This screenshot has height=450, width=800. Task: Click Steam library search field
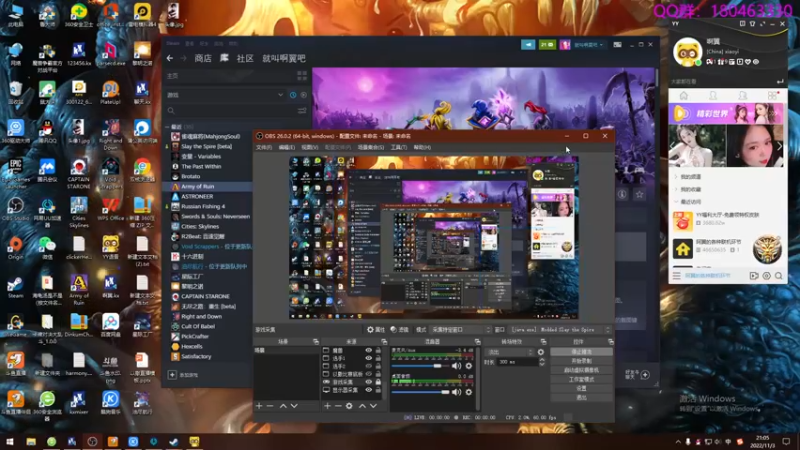(x=230, y=111)
